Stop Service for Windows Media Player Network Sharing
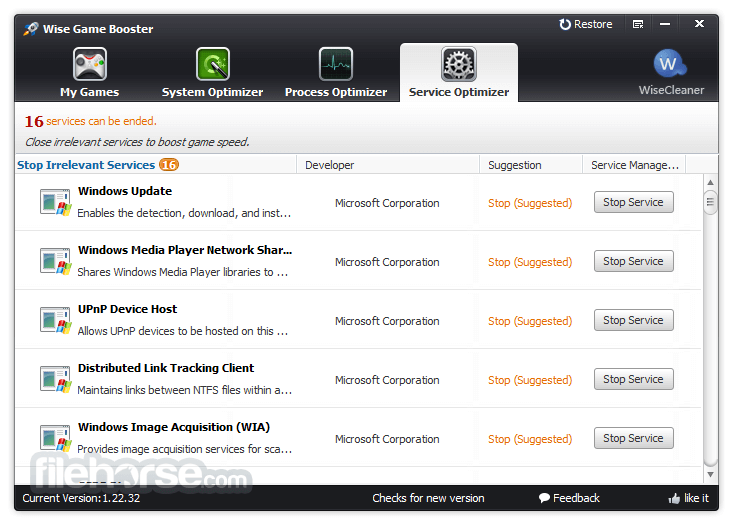 coord(633,261)
